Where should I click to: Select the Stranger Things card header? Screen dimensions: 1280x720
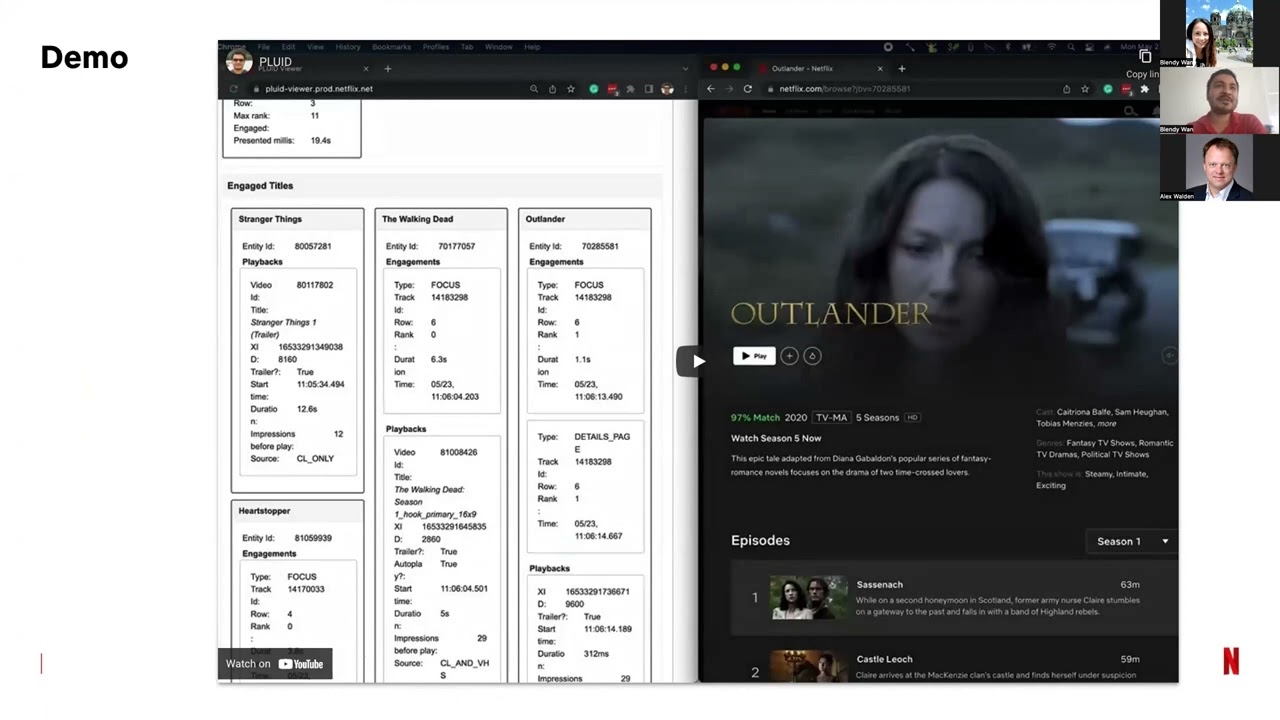coord(297,219)
